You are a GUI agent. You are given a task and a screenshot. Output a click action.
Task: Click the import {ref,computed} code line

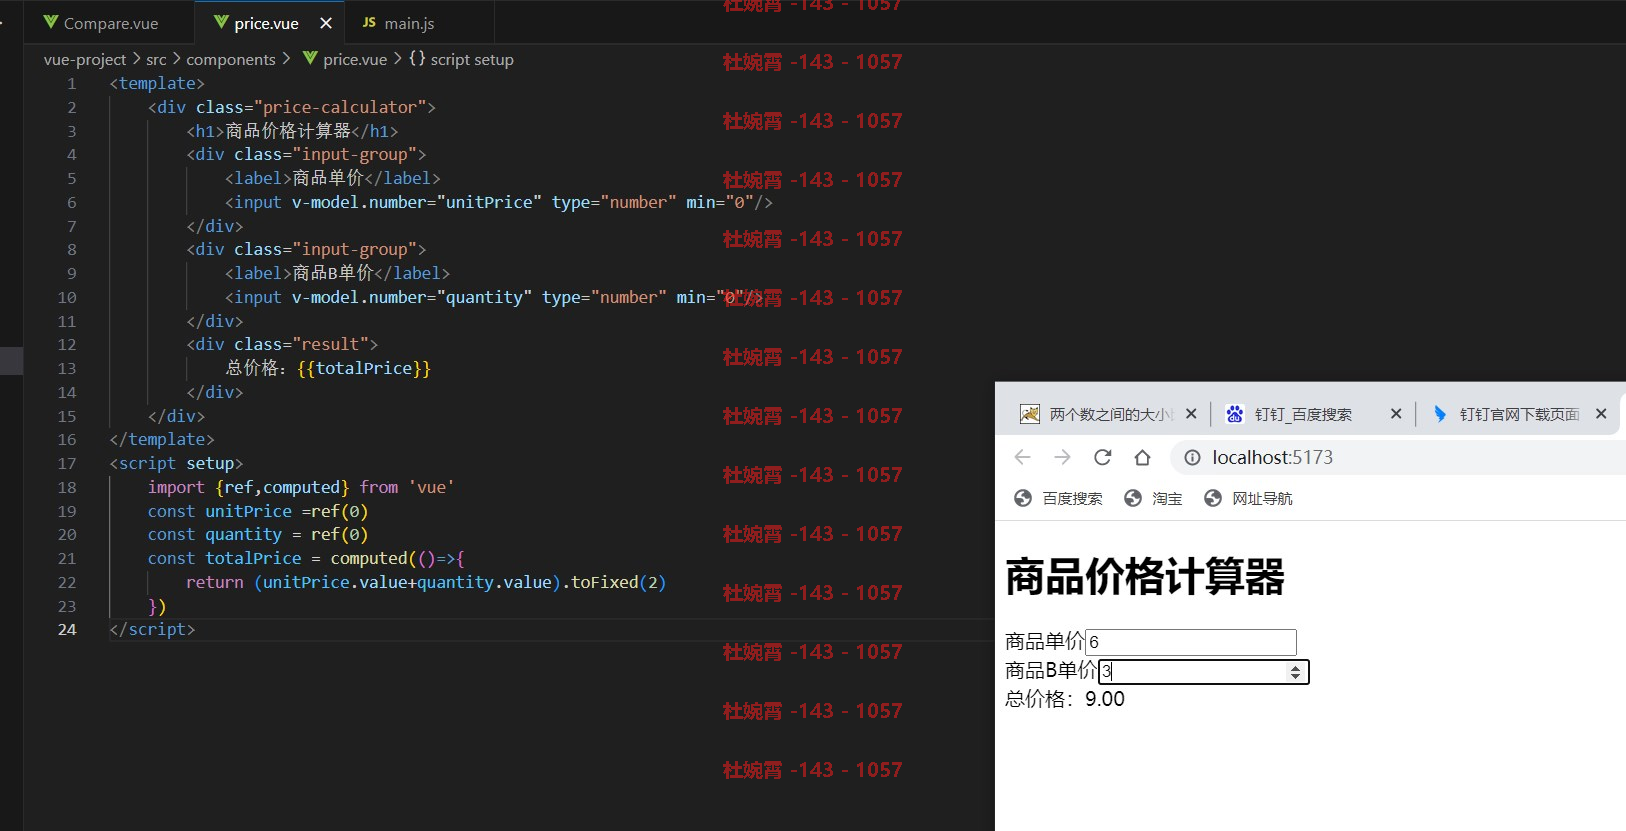(301, 487)
